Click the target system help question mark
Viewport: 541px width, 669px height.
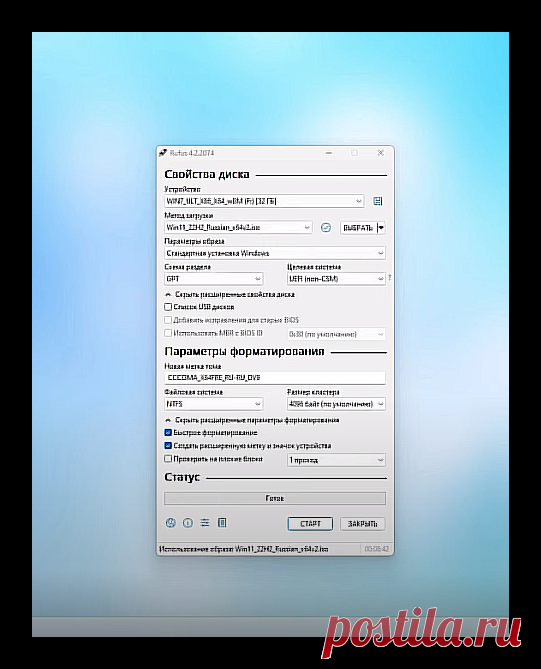[x=390, y=278]
